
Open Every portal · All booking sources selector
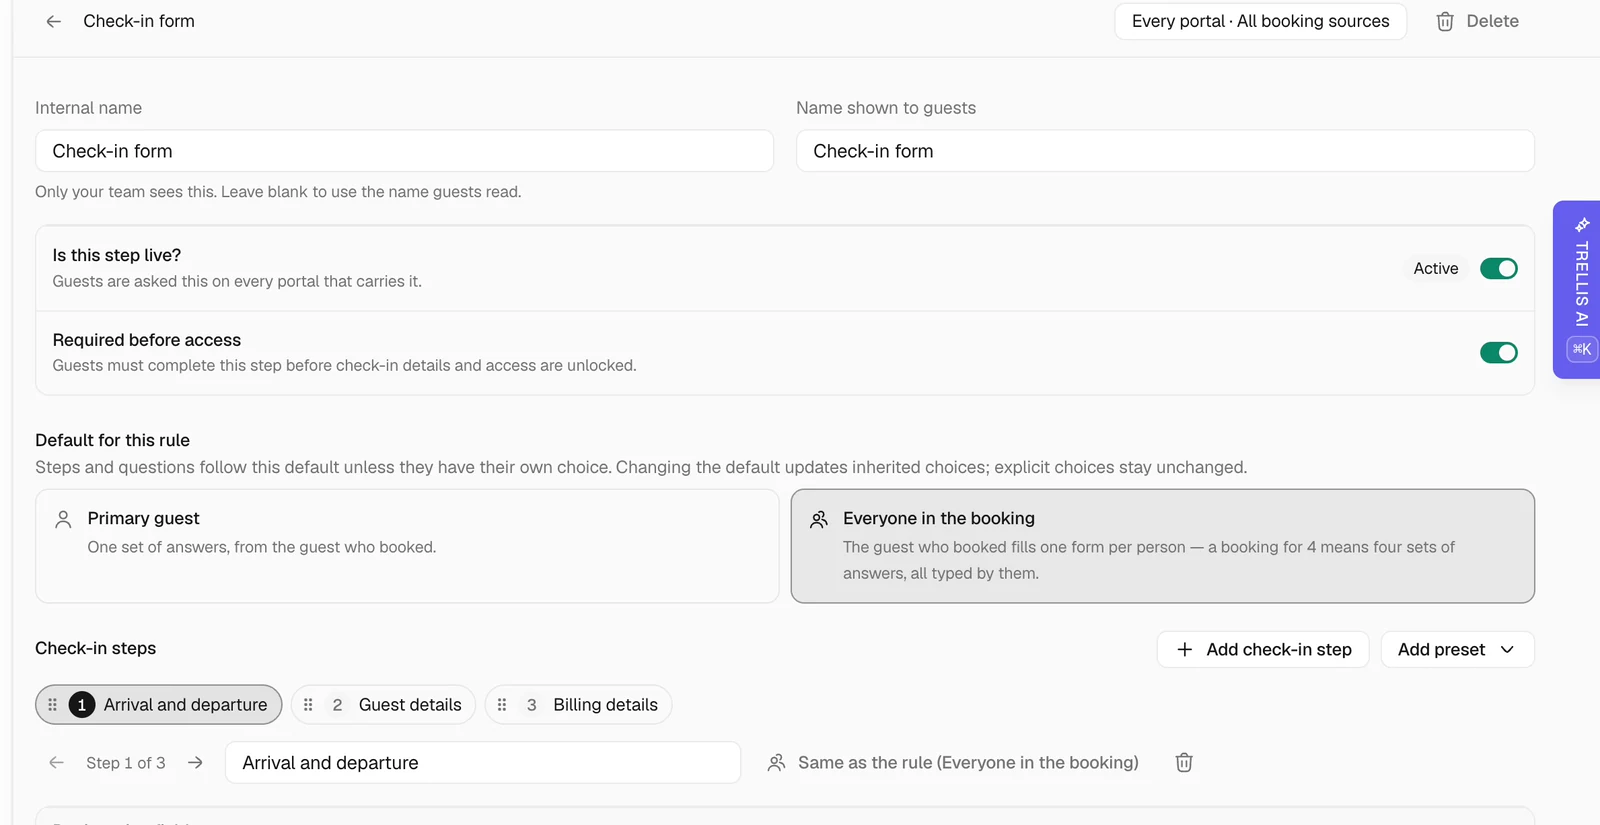[x=1261, y=21]
